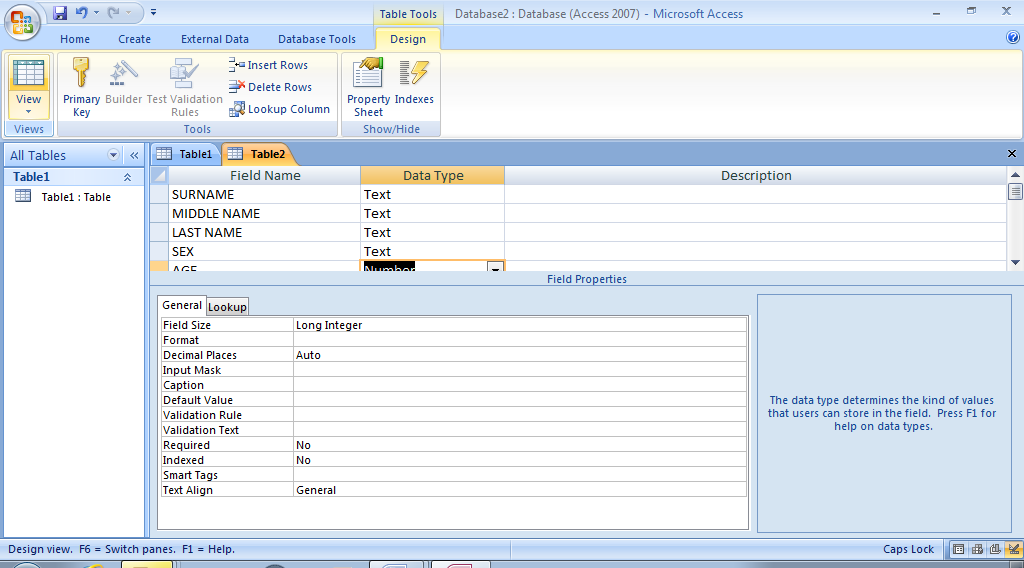The image size is (1024, 568).
Task: Click the Primary Key icon
Action: coord(81,75)
